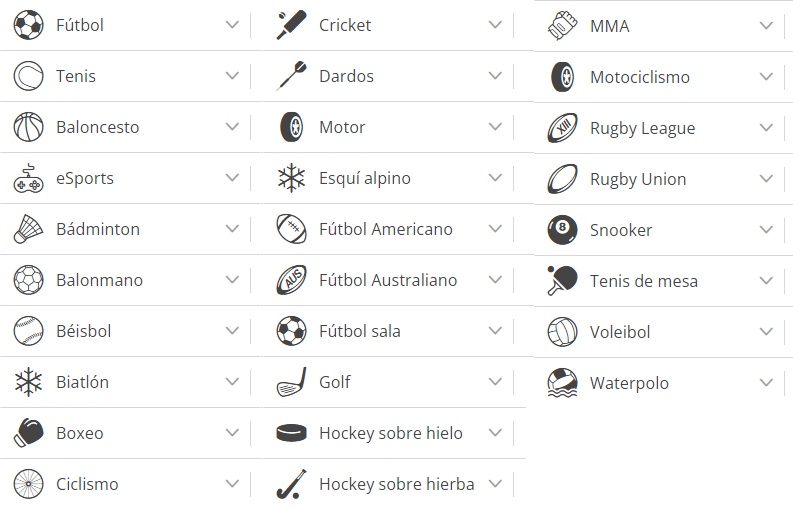Open the Baloncesto sport category
This screenshot has height=508, width=793.
(x=98, y=127)
